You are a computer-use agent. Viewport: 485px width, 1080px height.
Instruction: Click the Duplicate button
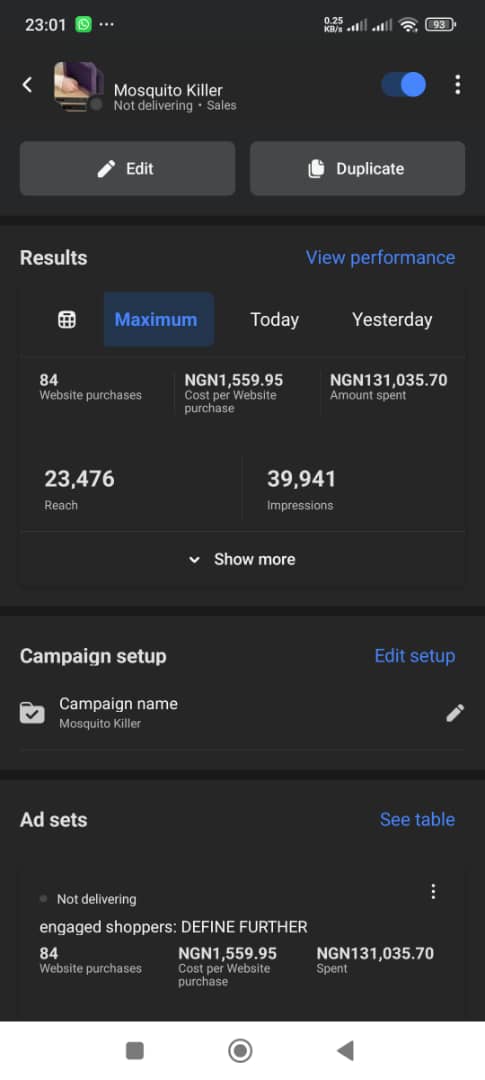[x=358, y=169]
